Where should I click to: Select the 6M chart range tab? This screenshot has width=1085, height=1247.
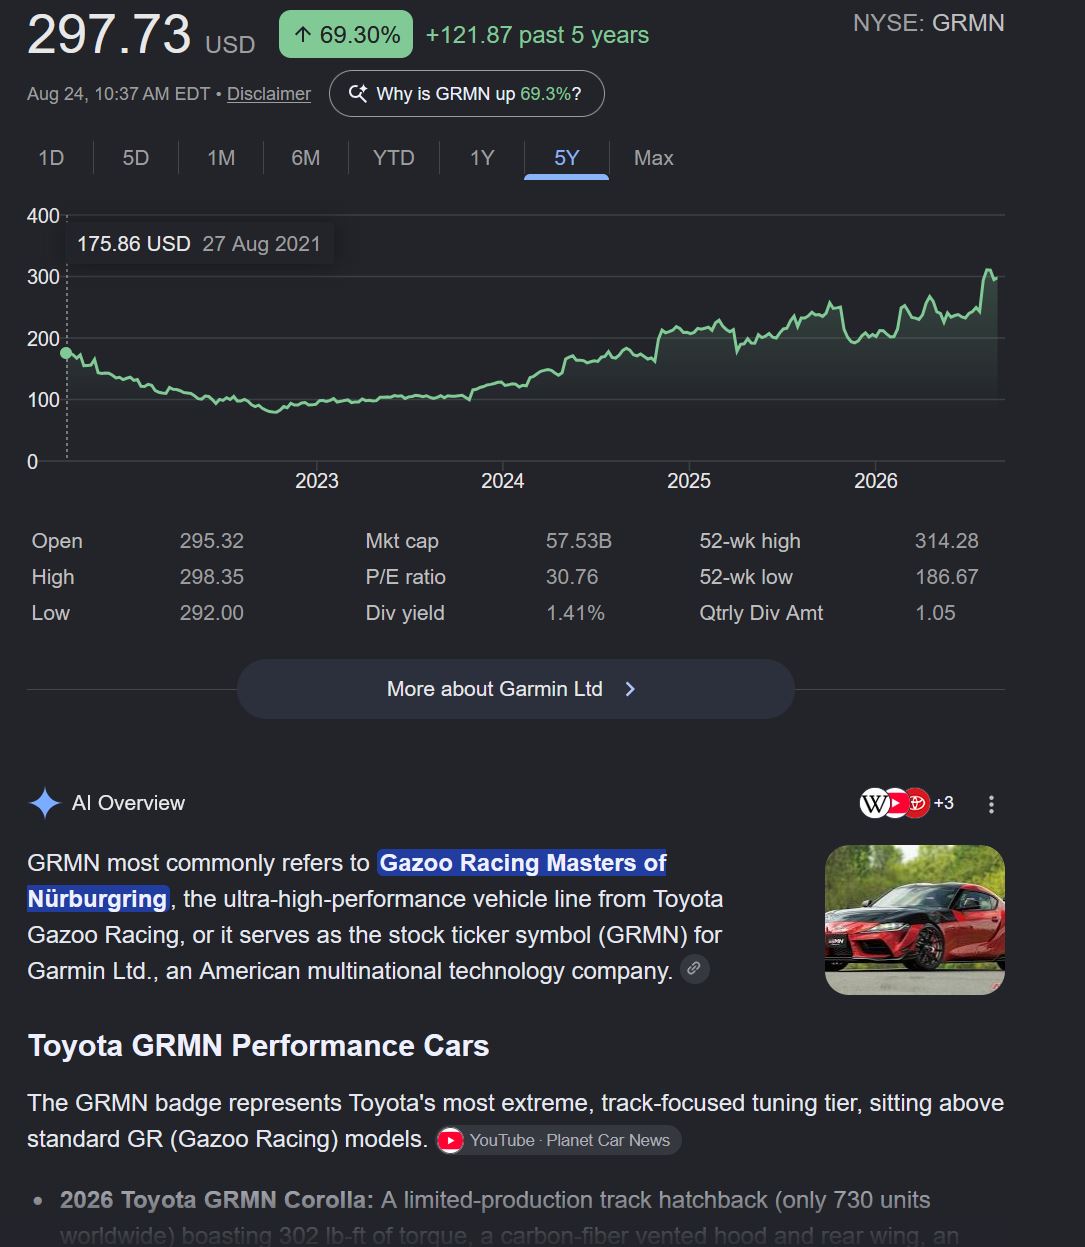point(306,158)
